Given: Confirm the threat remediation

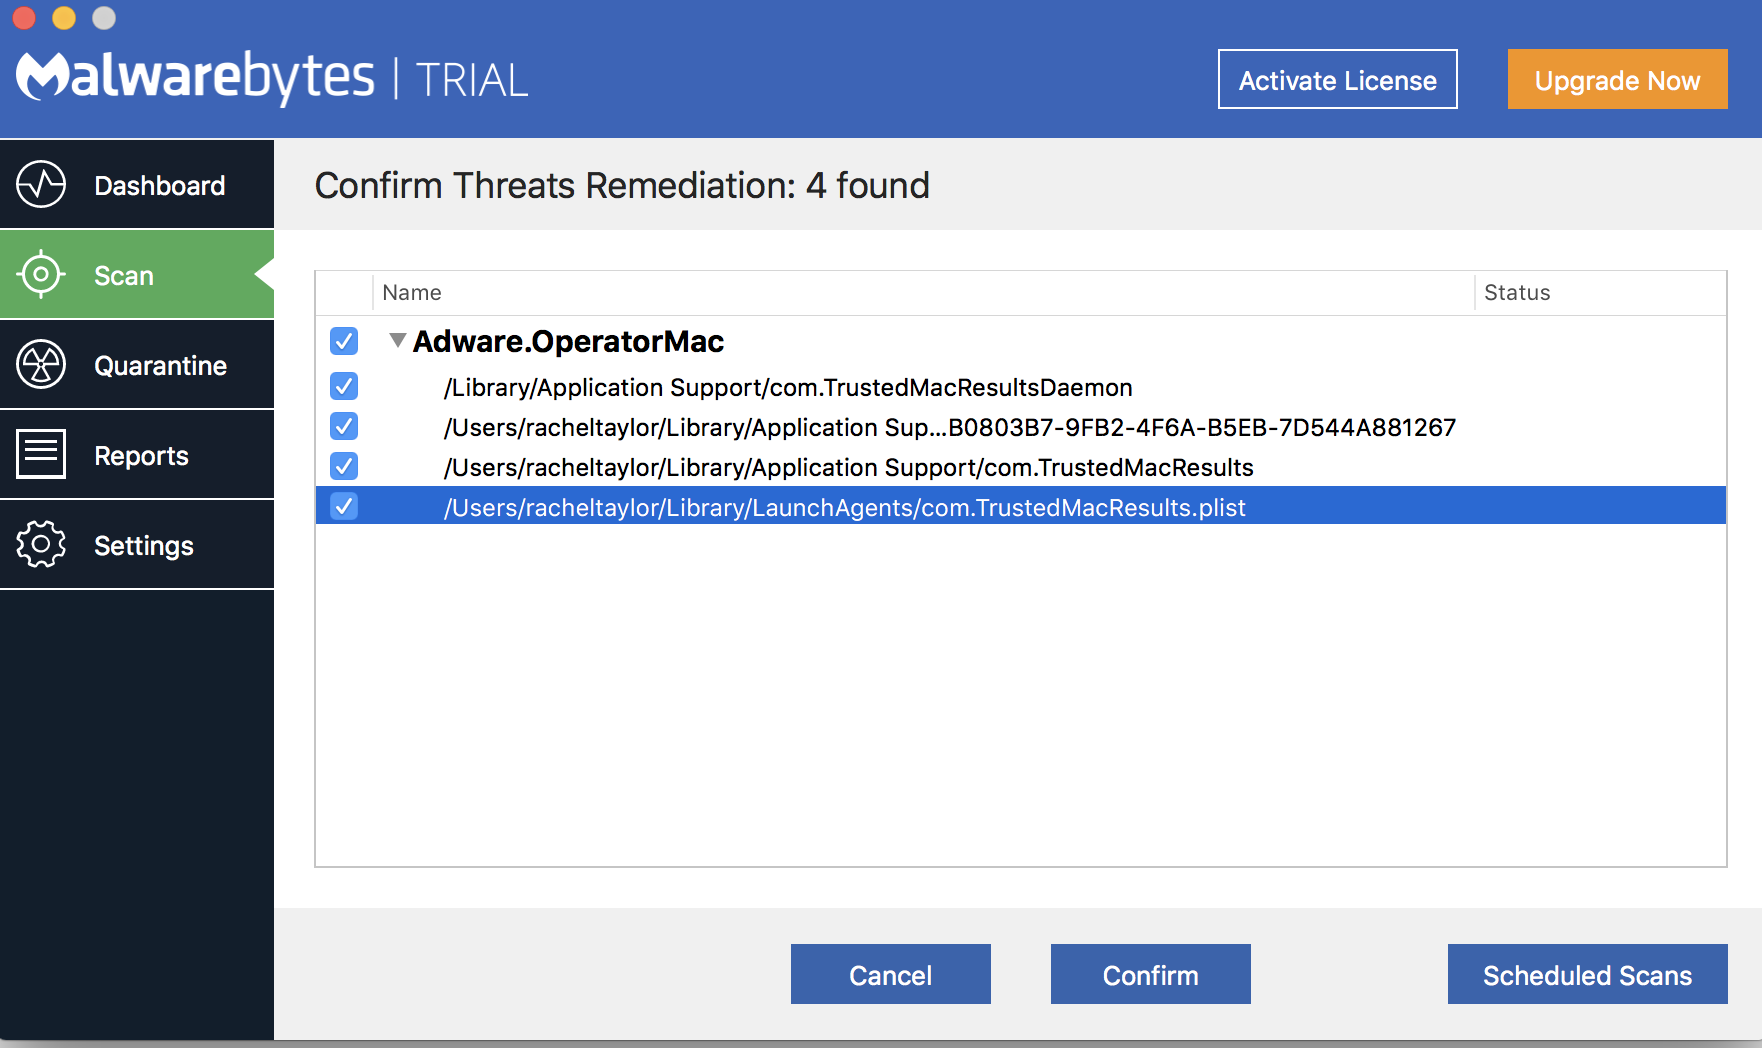Looking at the screenshot, I should pos(1151,975).
